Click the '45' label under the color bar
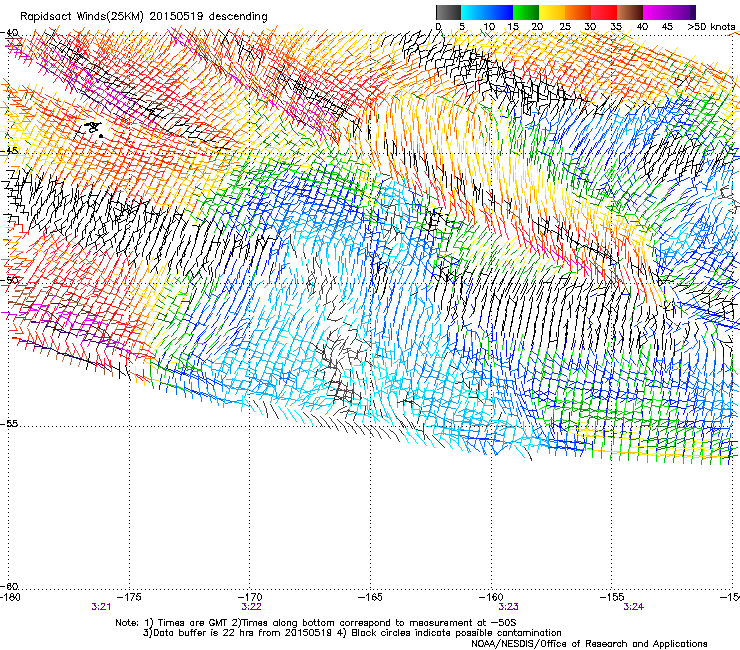 pos(667,26)
